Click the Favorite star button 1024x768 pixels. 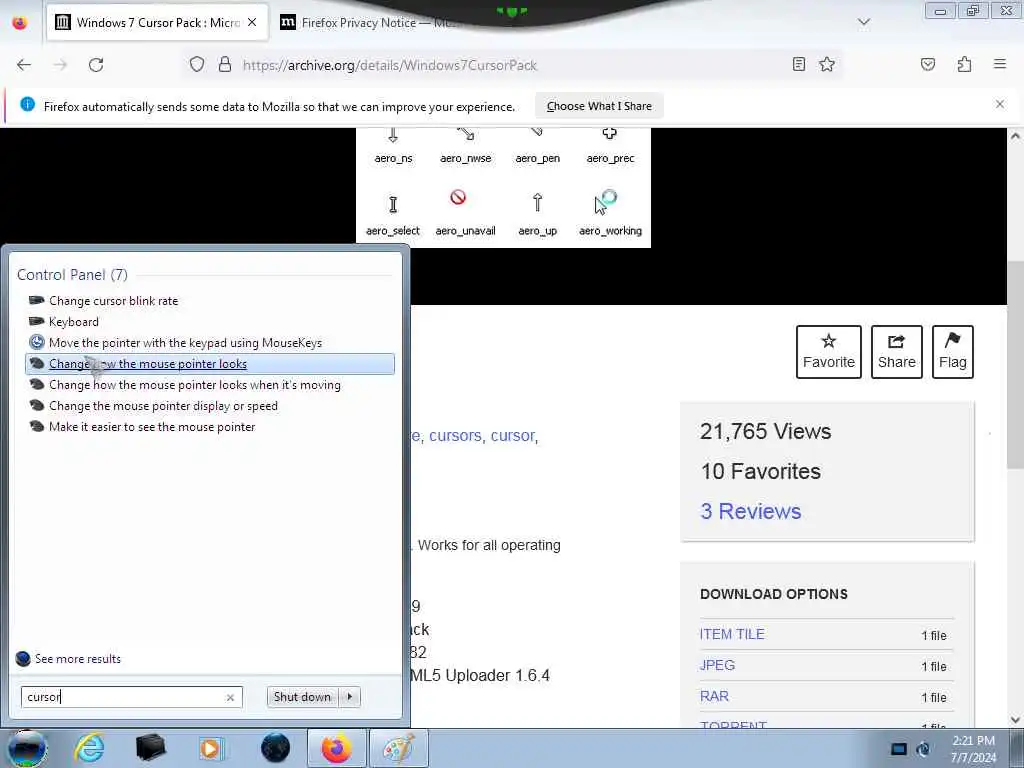(829, 352)
